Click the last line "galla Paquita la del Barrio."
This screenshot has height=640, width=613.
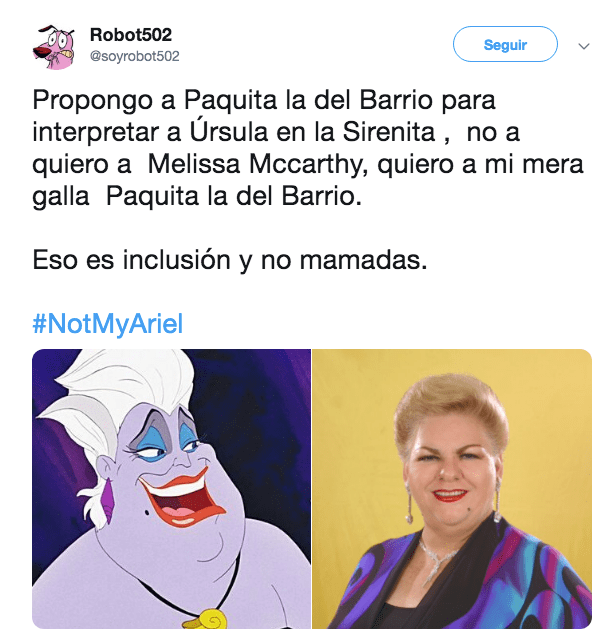[197, 196]
